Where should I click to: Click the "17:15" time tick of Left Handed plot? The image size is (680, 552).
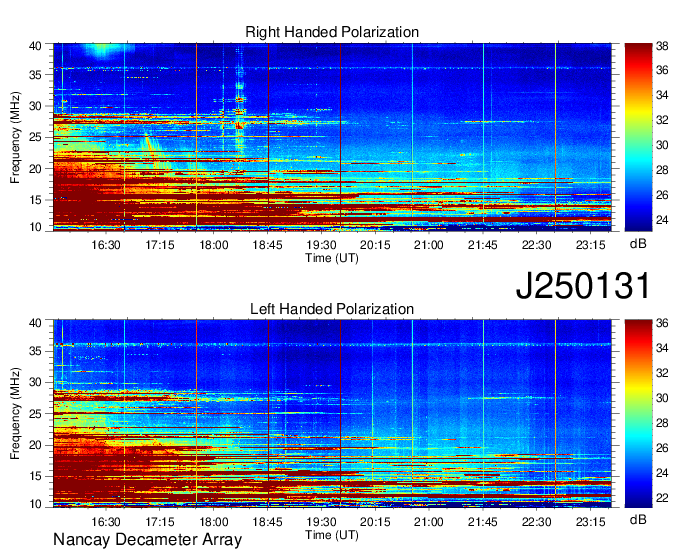tap(160, 522)
